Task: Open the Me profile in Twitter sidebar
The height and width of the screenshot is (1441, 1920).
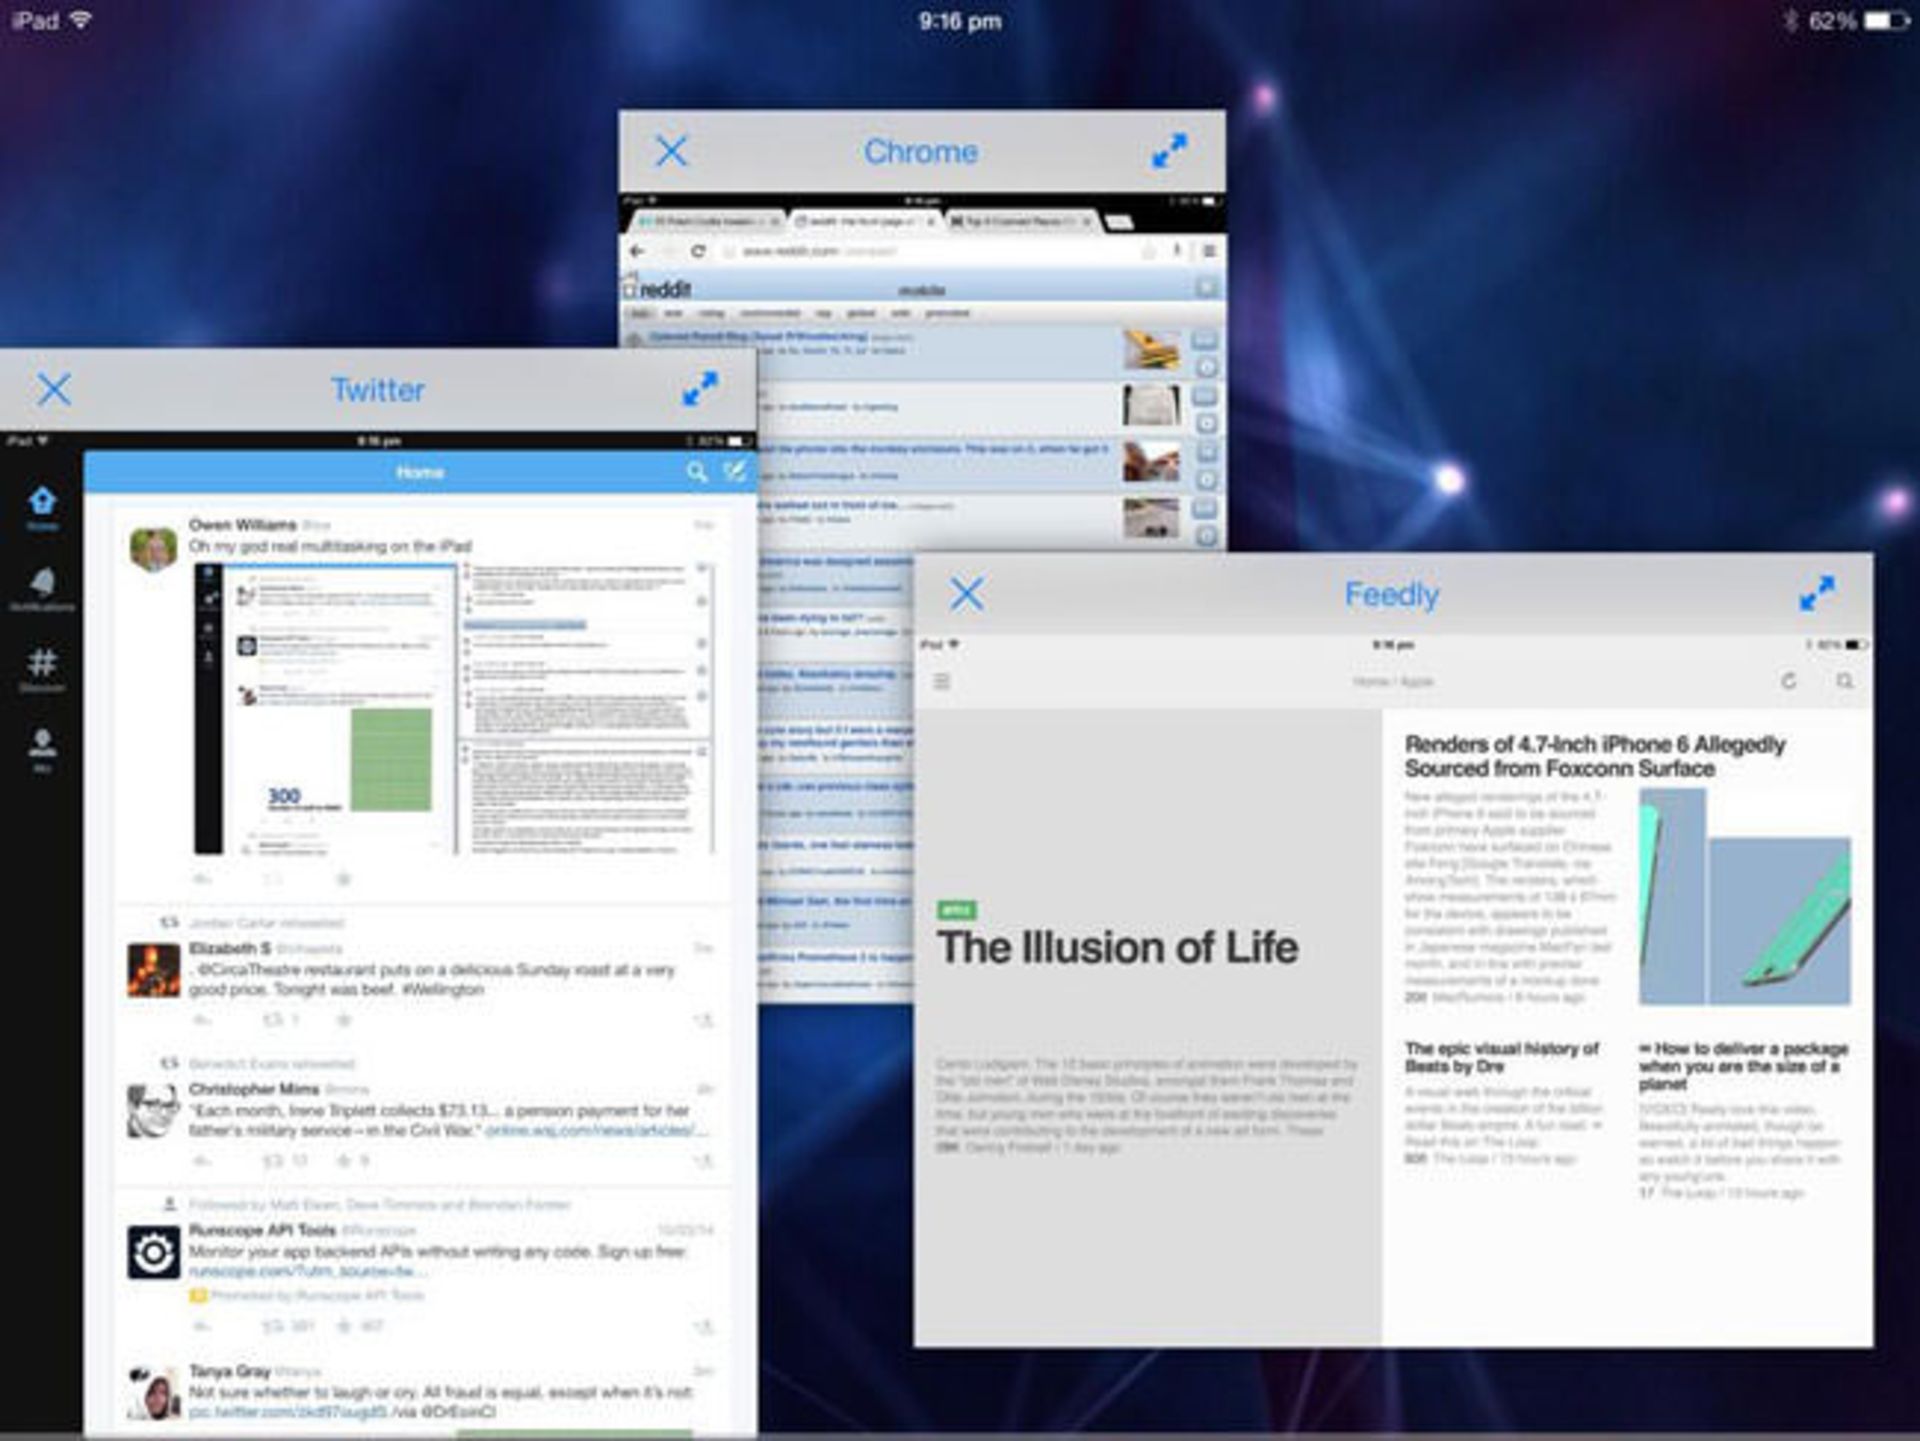Action: [42, 750]
